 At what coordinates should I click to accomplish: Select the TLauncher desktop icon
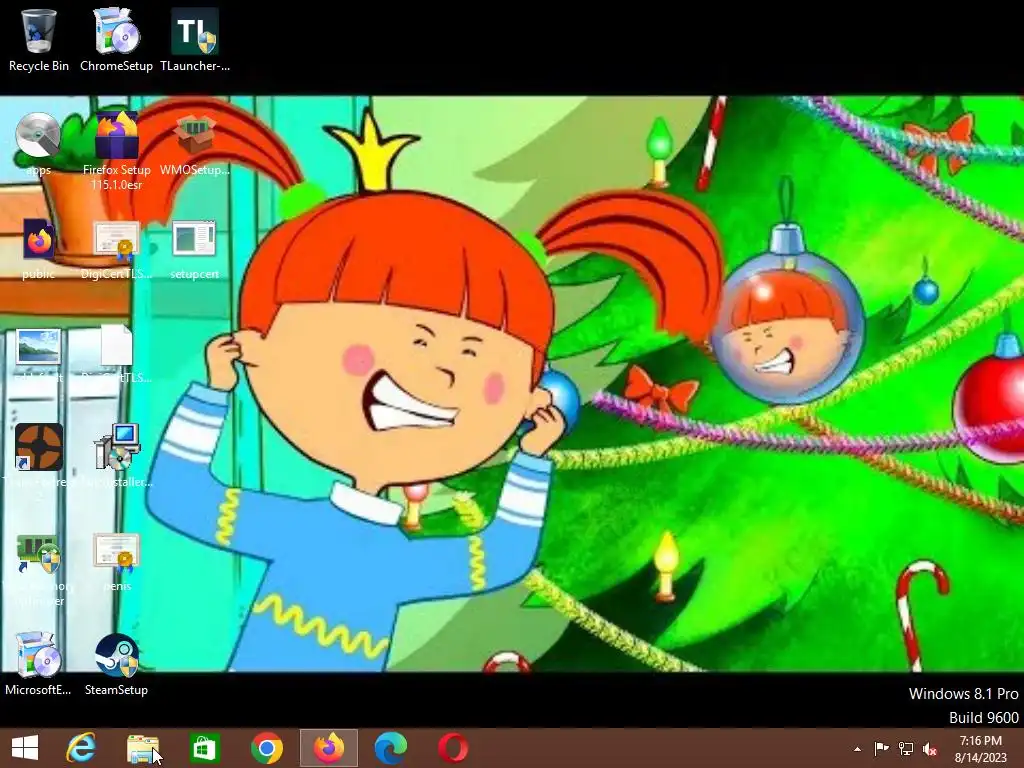tap(195, 40)
